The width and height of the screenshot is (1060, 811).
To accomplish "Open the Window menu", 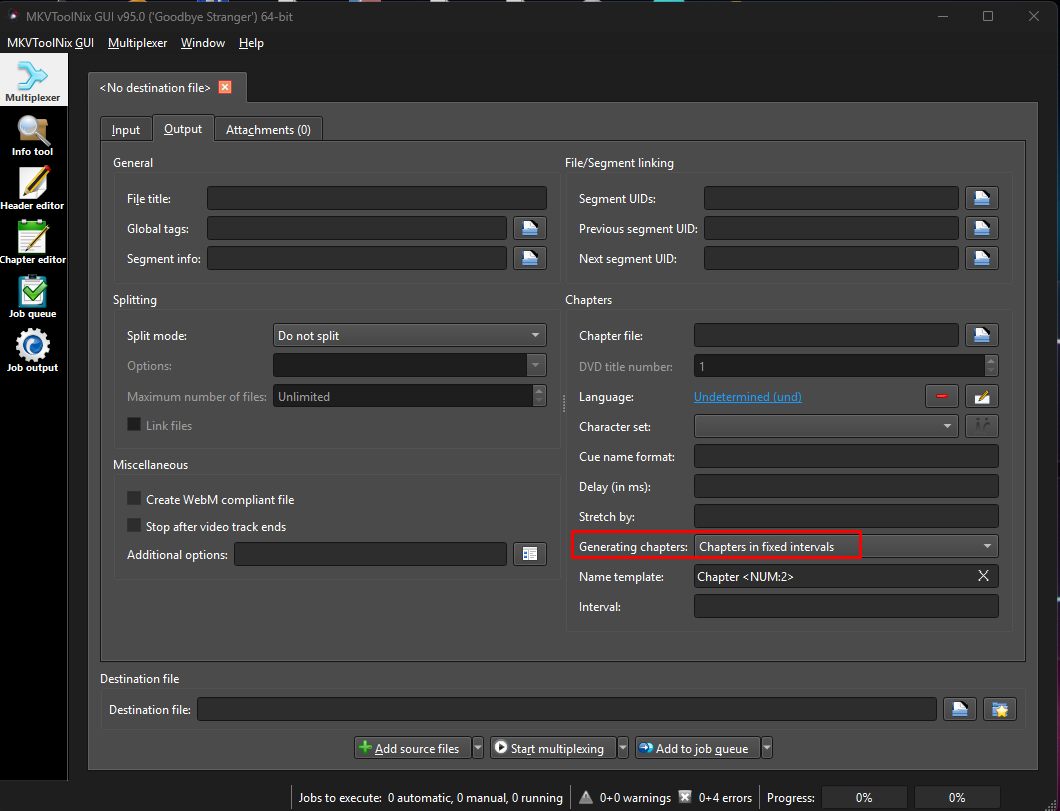I will click(x=203, y=43).
